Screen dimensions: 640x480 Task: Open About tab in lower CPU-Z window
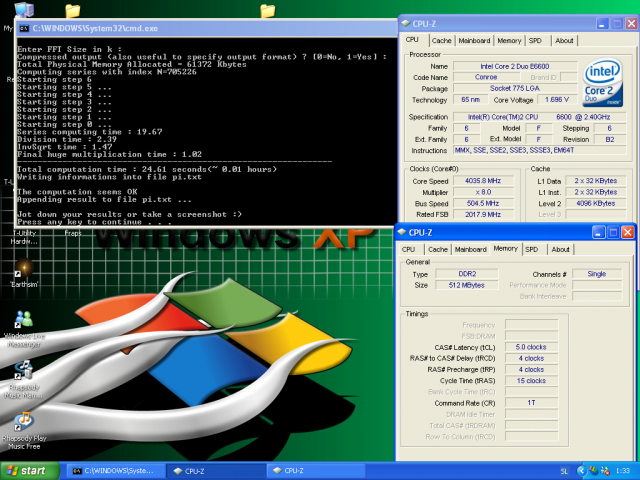[560, 249]
